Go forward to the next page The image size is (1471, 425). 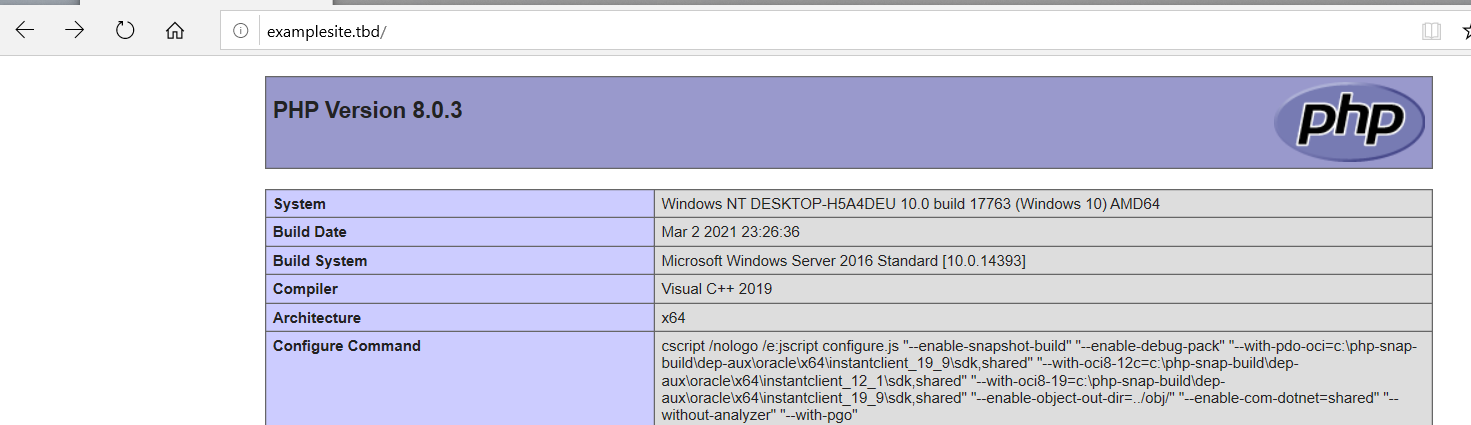point(75,30)
